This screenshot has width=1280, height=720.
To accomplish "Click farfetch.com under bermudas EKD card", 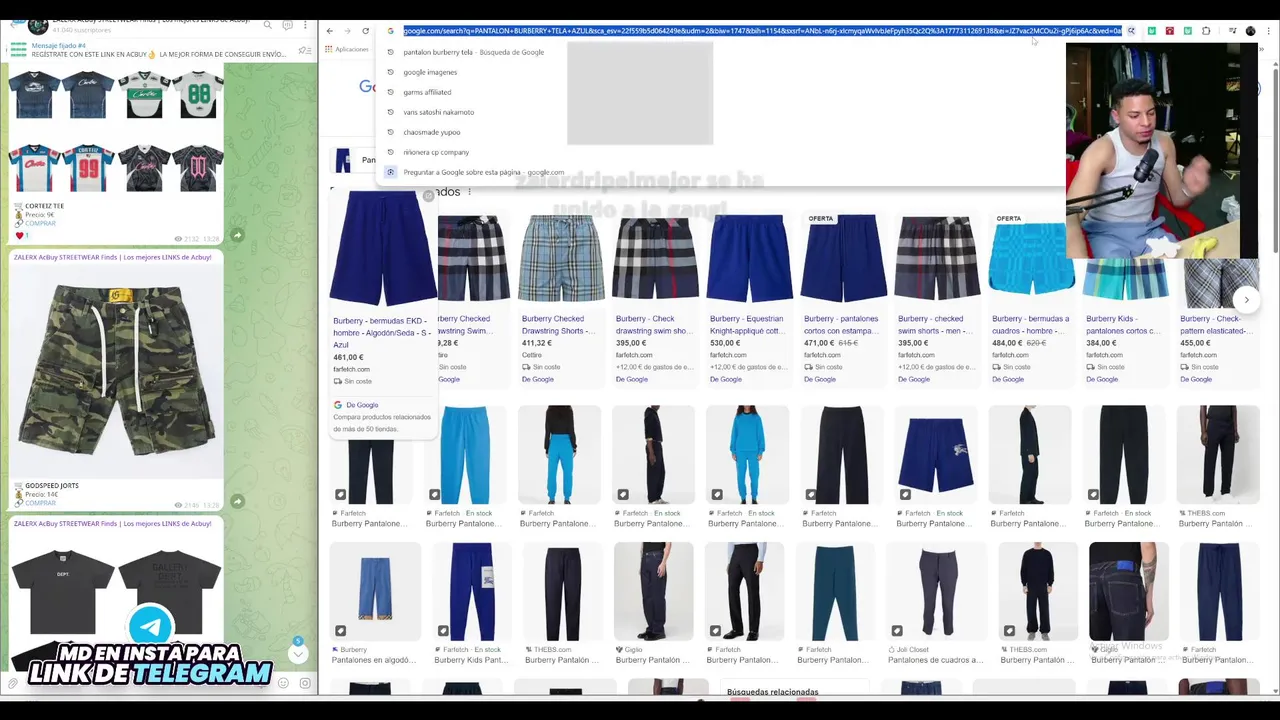I will (x=351, y=369).
